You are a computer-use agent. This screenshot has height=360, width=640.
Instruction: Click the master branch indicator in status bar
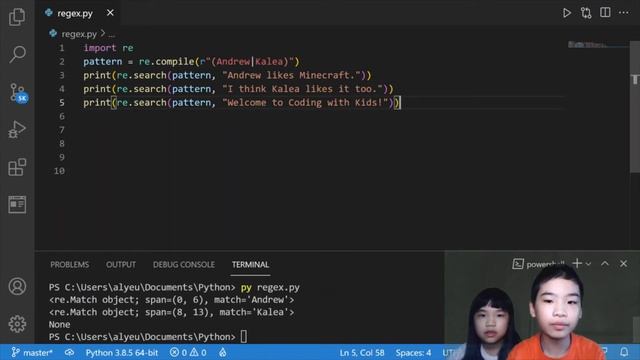point(32,352)
